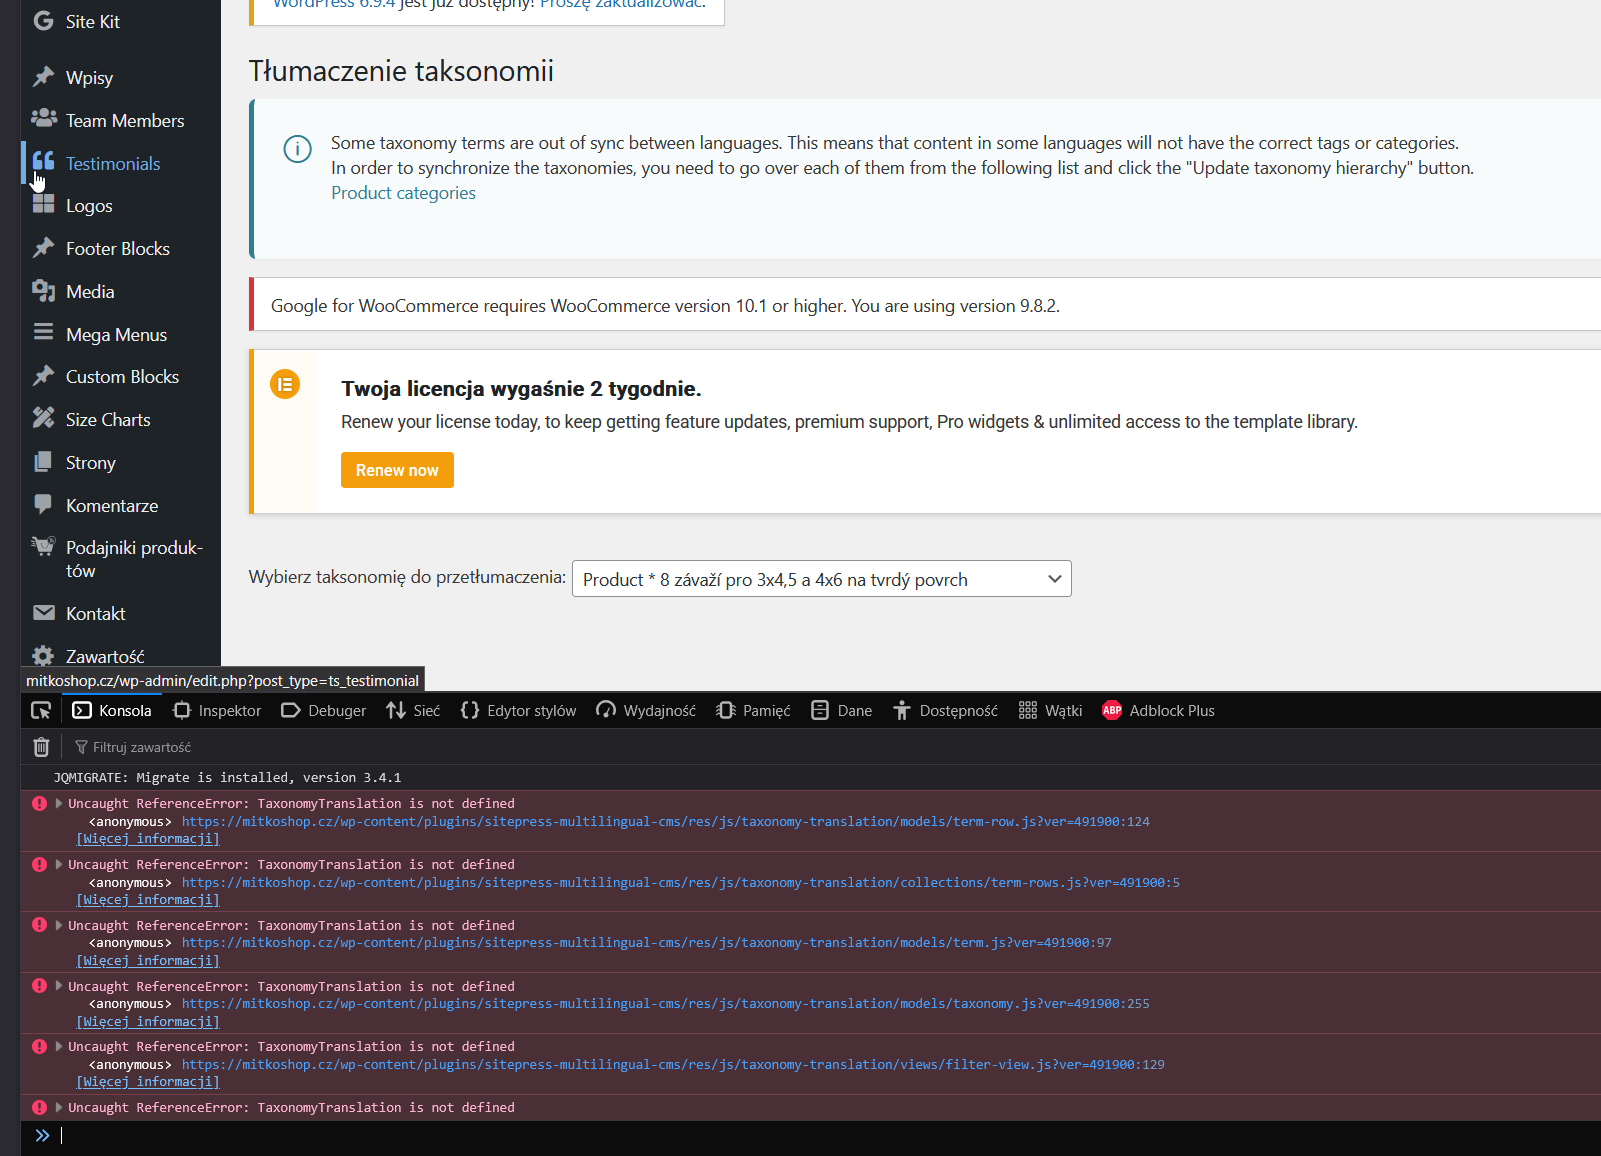The height and width of the screenshot is (1156, 1601).
Task: Activate the devtools element picker icon
Action: pos(41,711)
